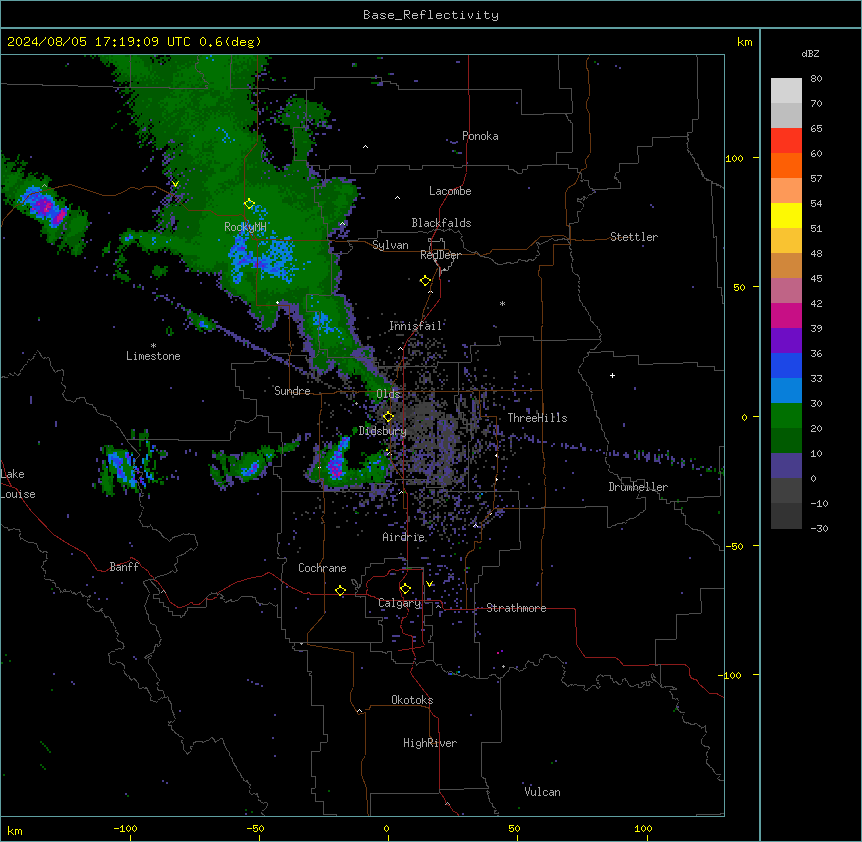Click the white plus marker north of Drumheller
Image resolution: width=862 pixels, height=842 pixels.
[612, 375]
